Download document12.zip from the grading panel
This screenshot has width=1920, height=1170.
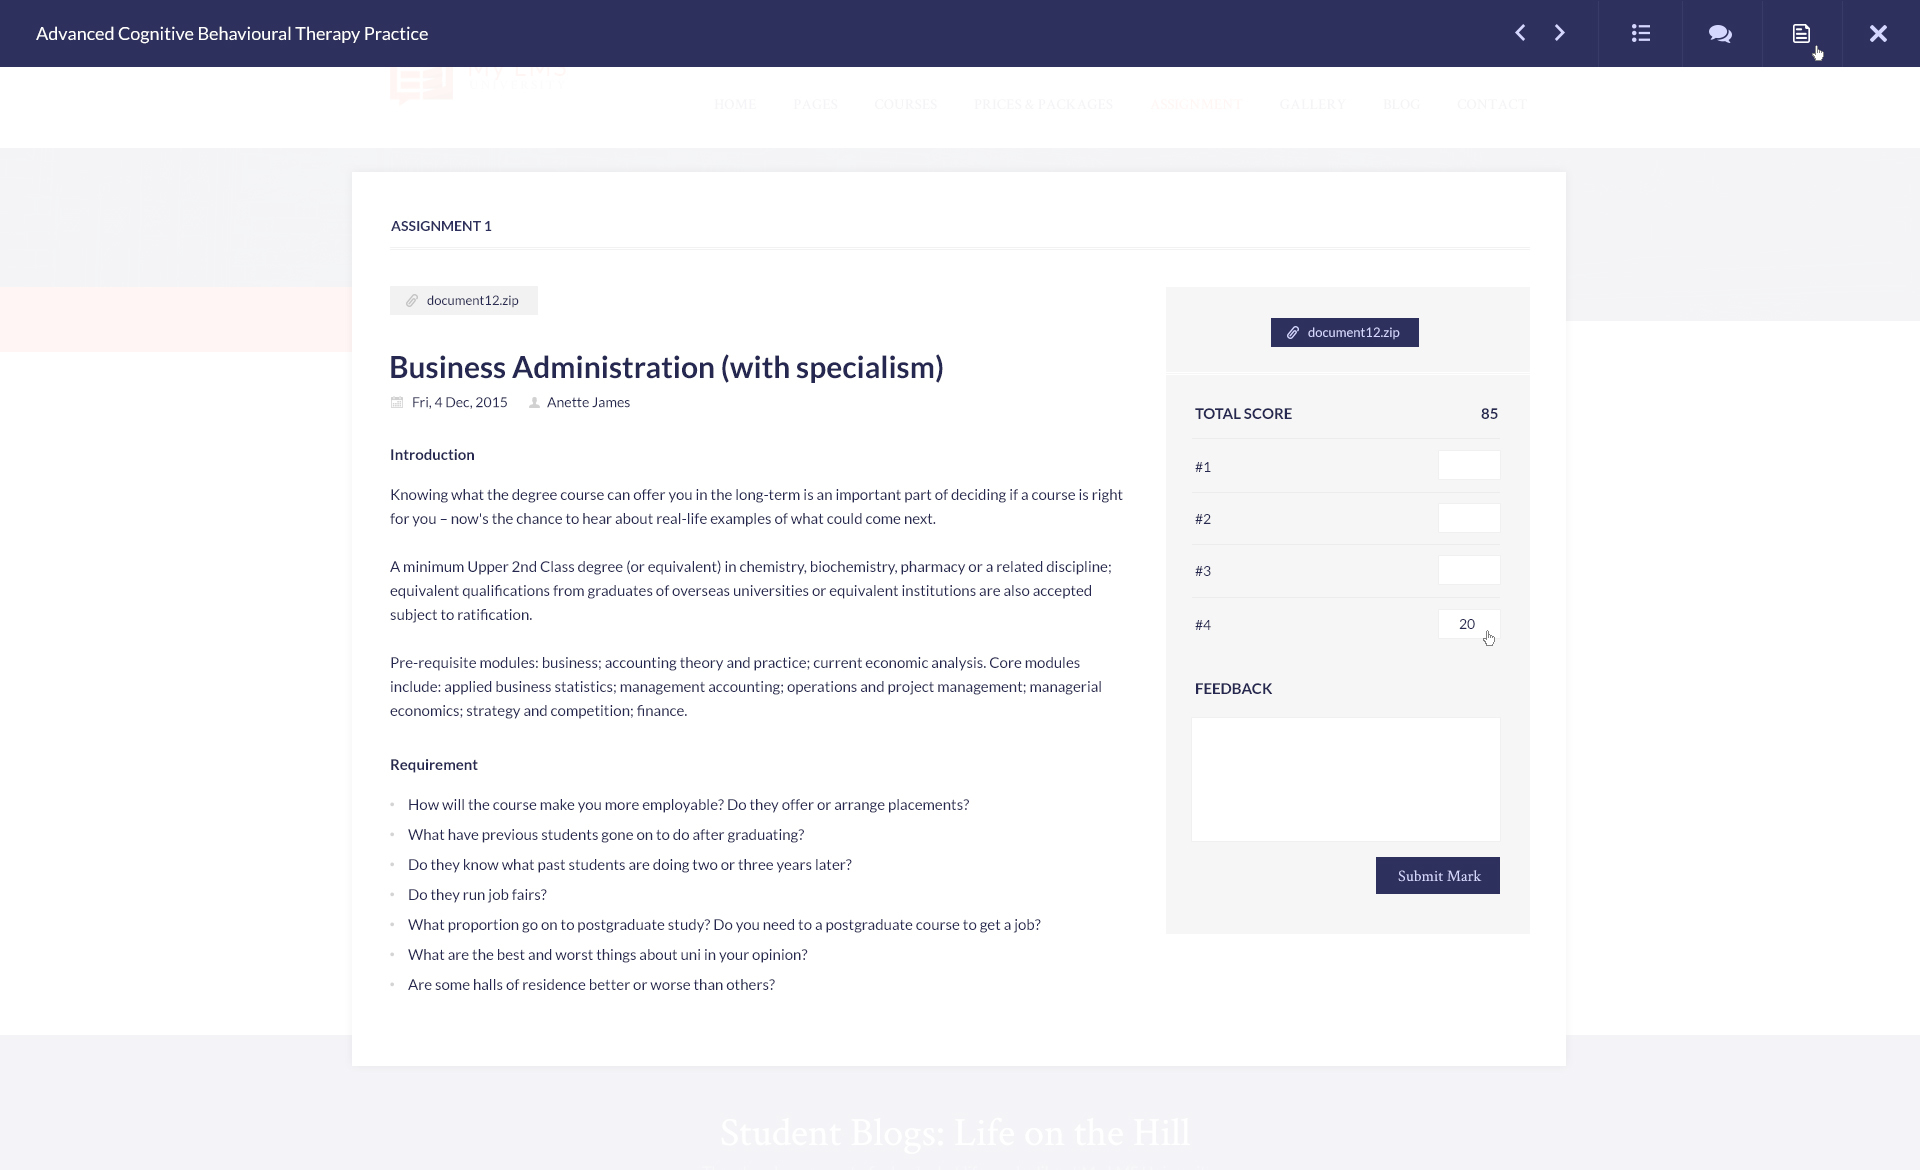click(x=1353, y=333)
